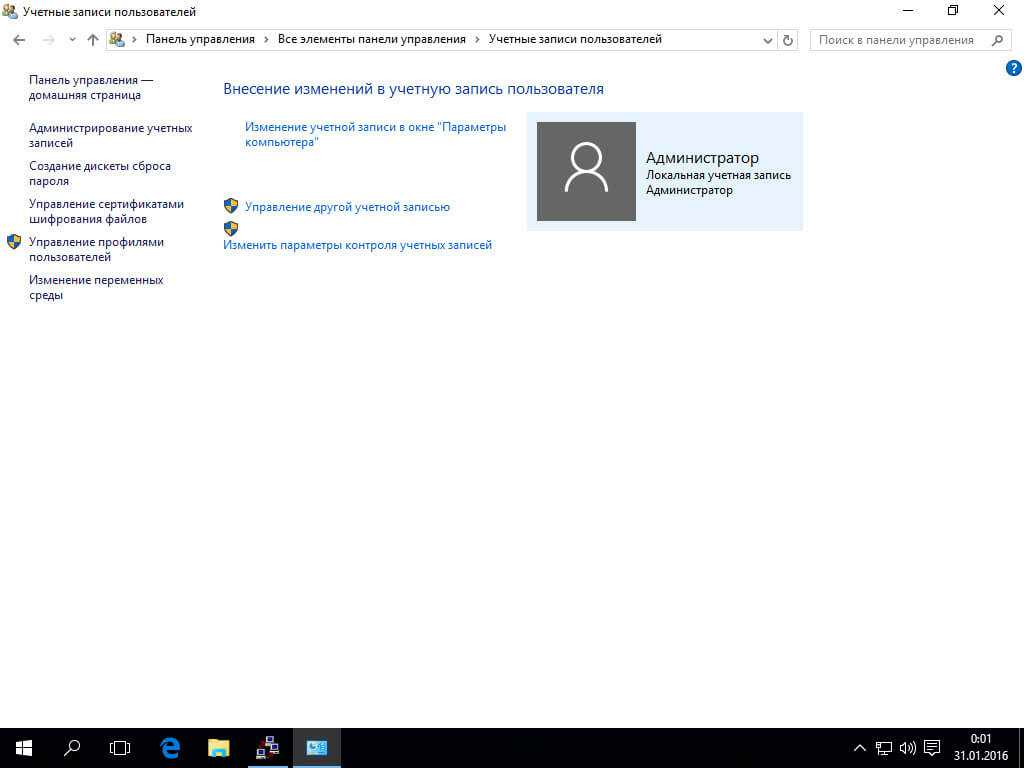Viewport: 1024px width, 768px height.
Task: Click the Administrator account avatar picture
Action: [586, 171]
